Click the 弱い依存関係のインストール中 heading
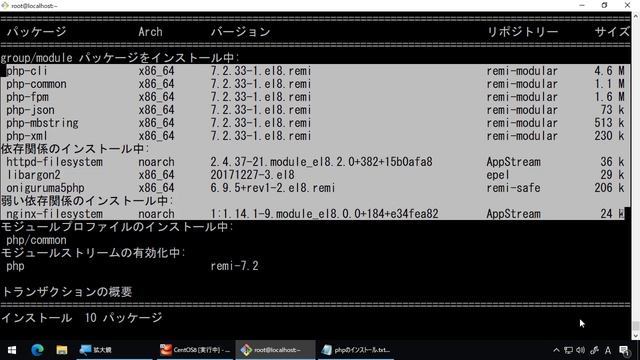The image size is (640, 360). pyautogui.click(x=87, y=201)
